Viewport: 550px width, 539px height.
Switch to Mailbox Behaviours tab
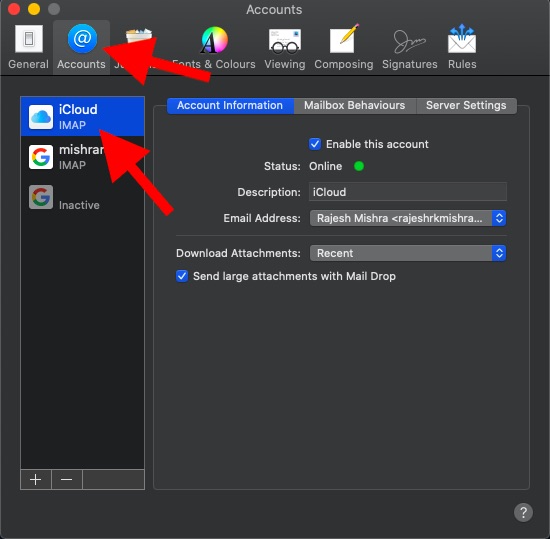point(355,106)
